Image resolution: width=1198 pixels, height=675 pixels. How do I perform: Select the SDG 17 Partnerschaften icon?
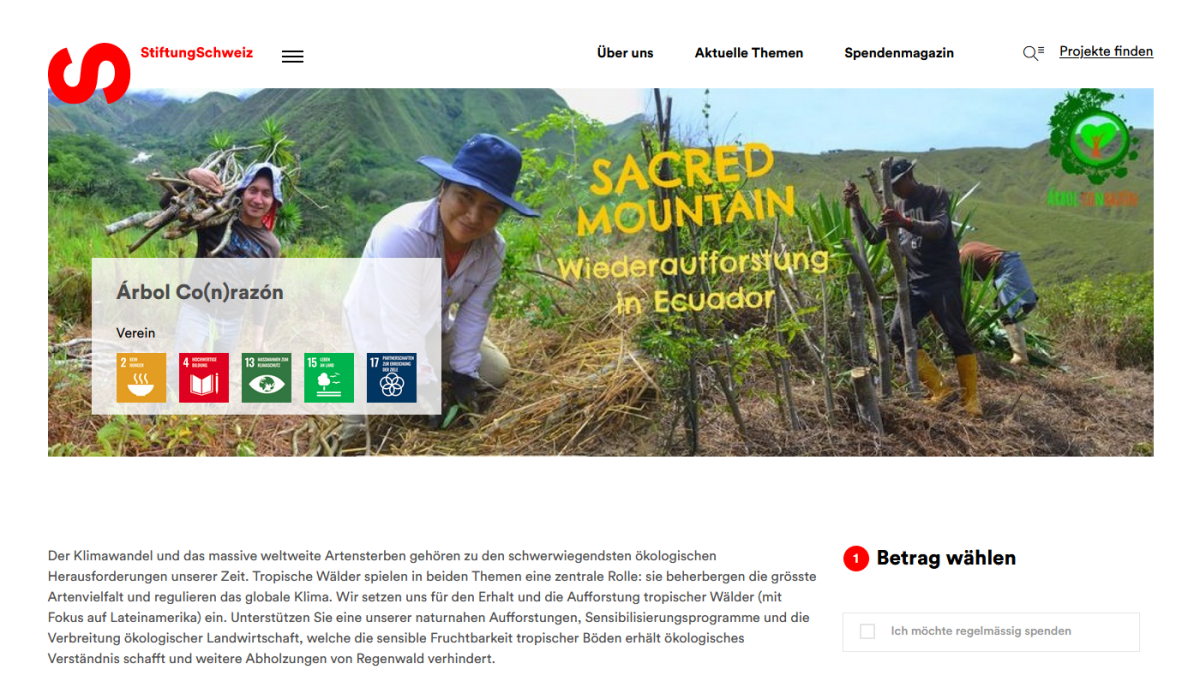coord(392,378)
